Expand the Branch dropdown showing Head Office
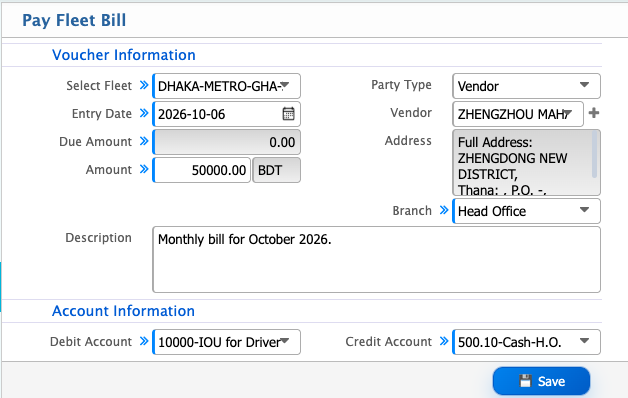Screen dimensions: 628x398 tap(526, 211)
